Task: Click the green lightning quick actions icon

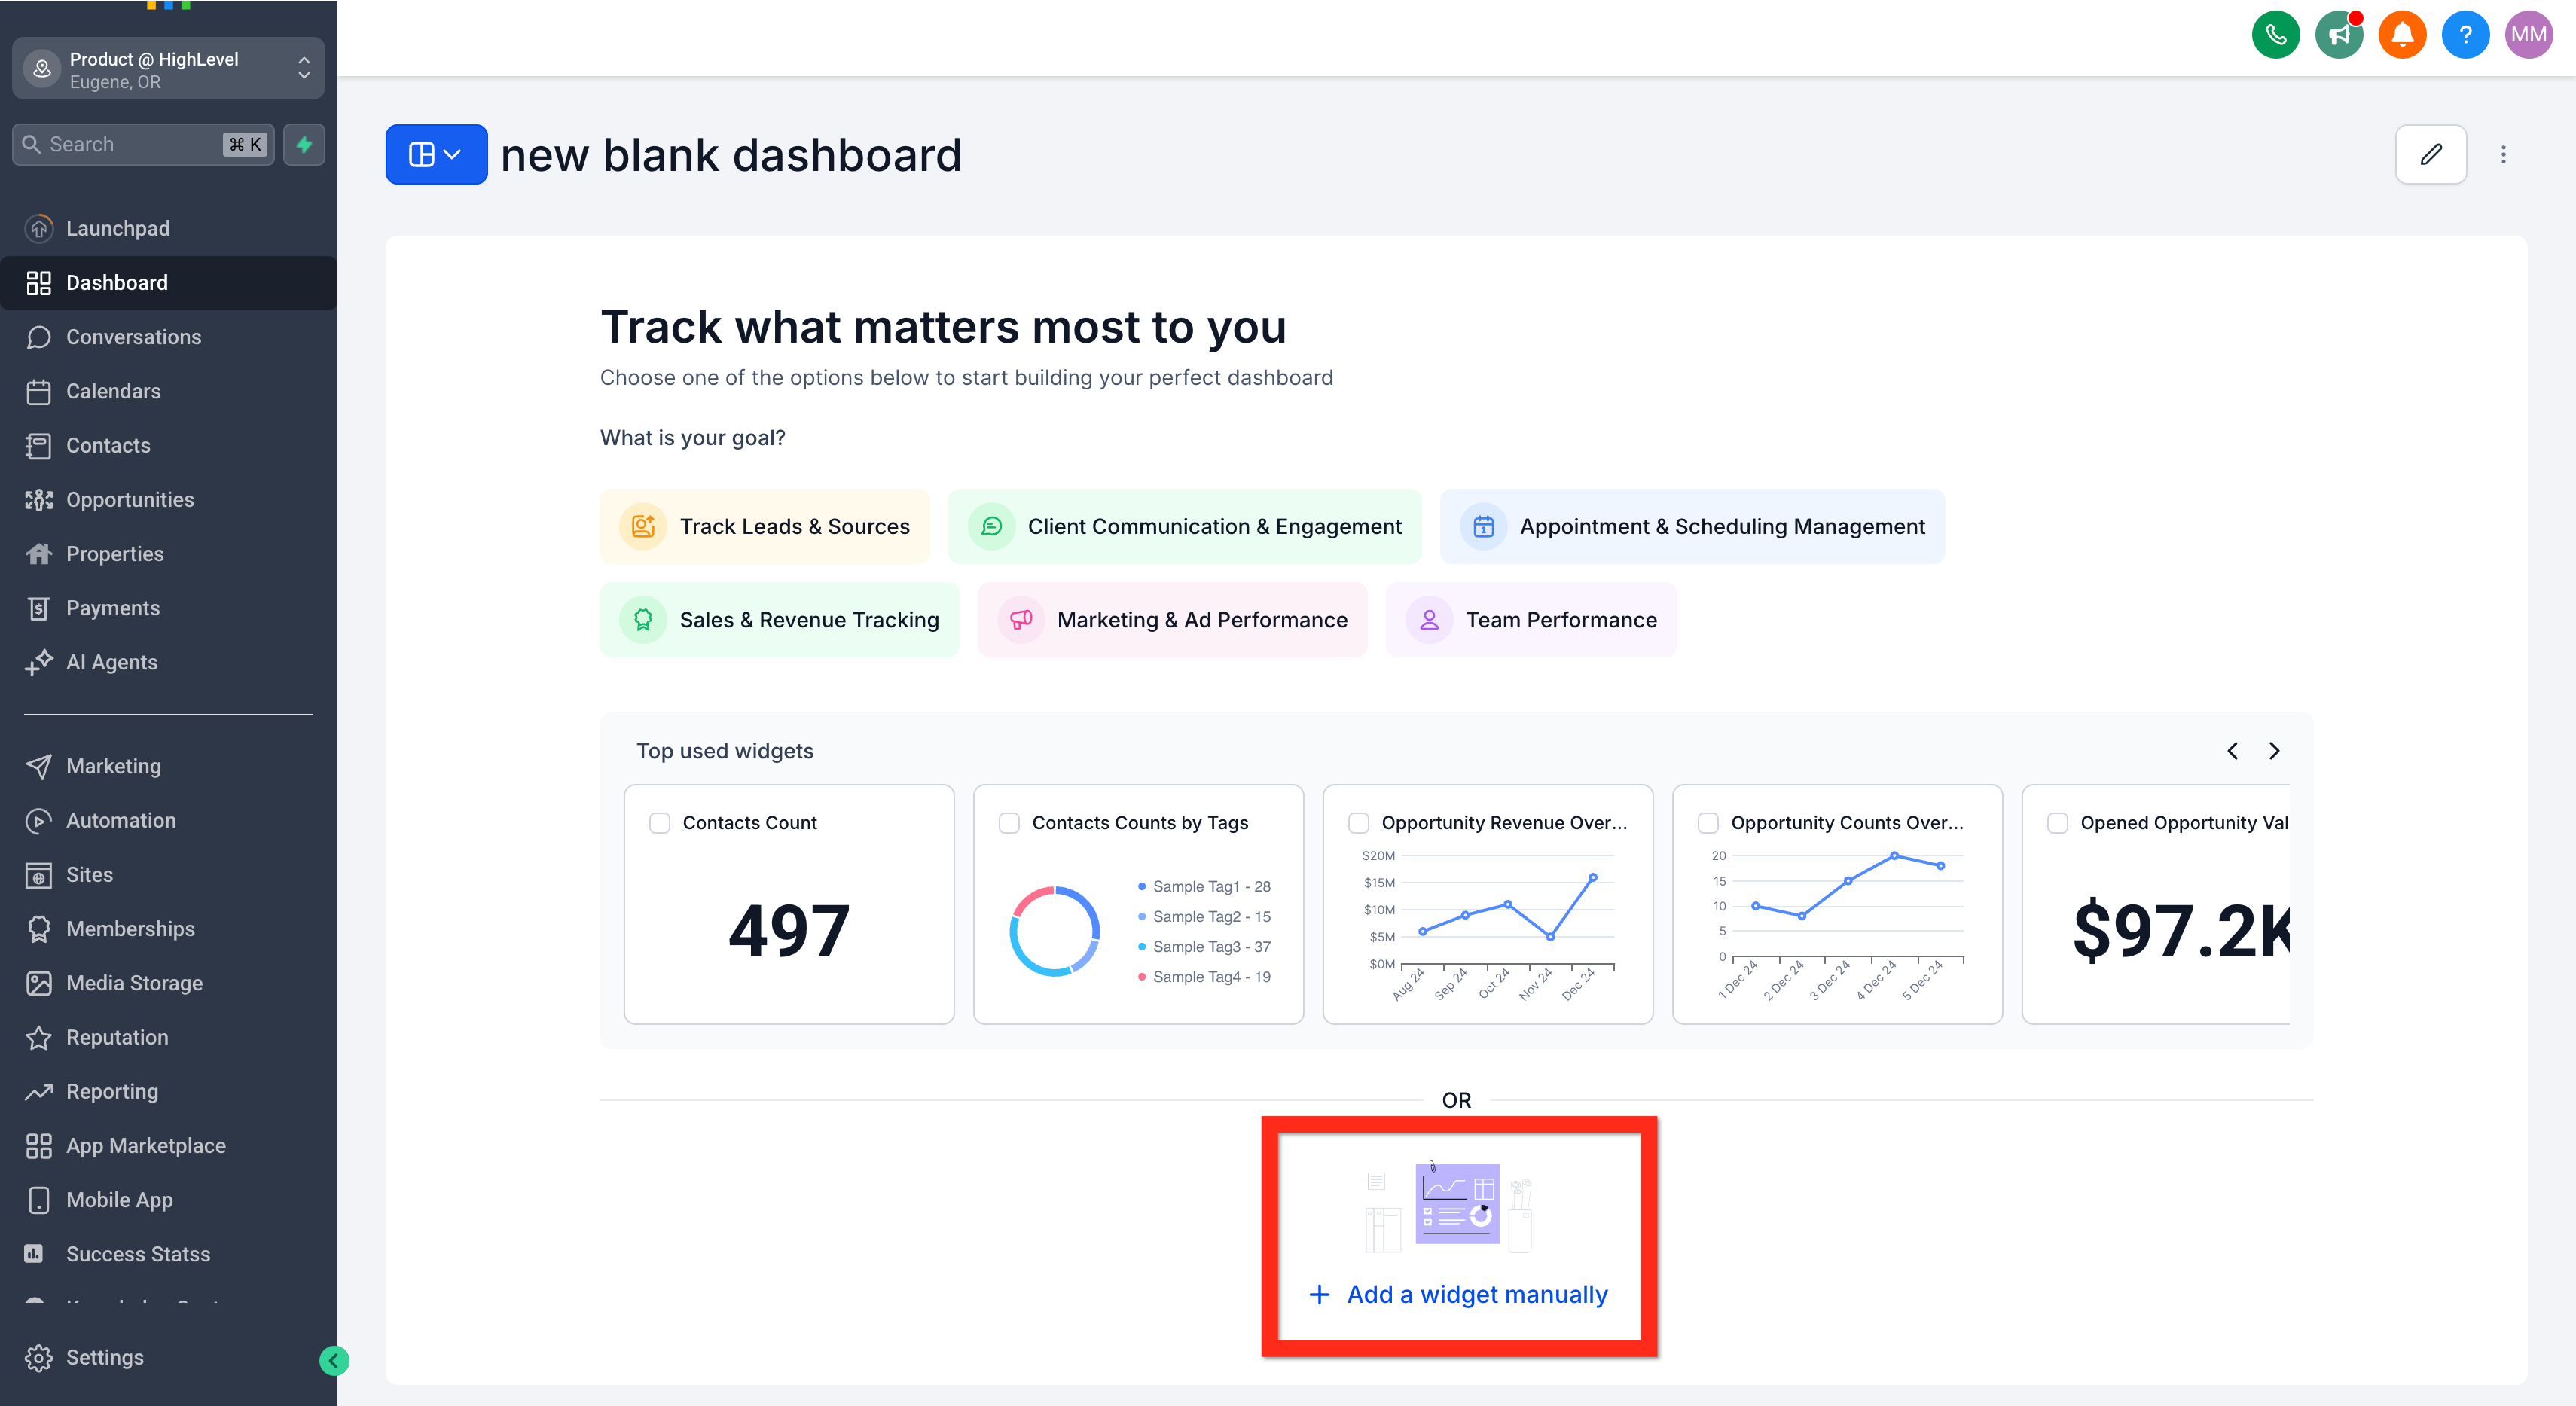Action: [x=304, y=144]
